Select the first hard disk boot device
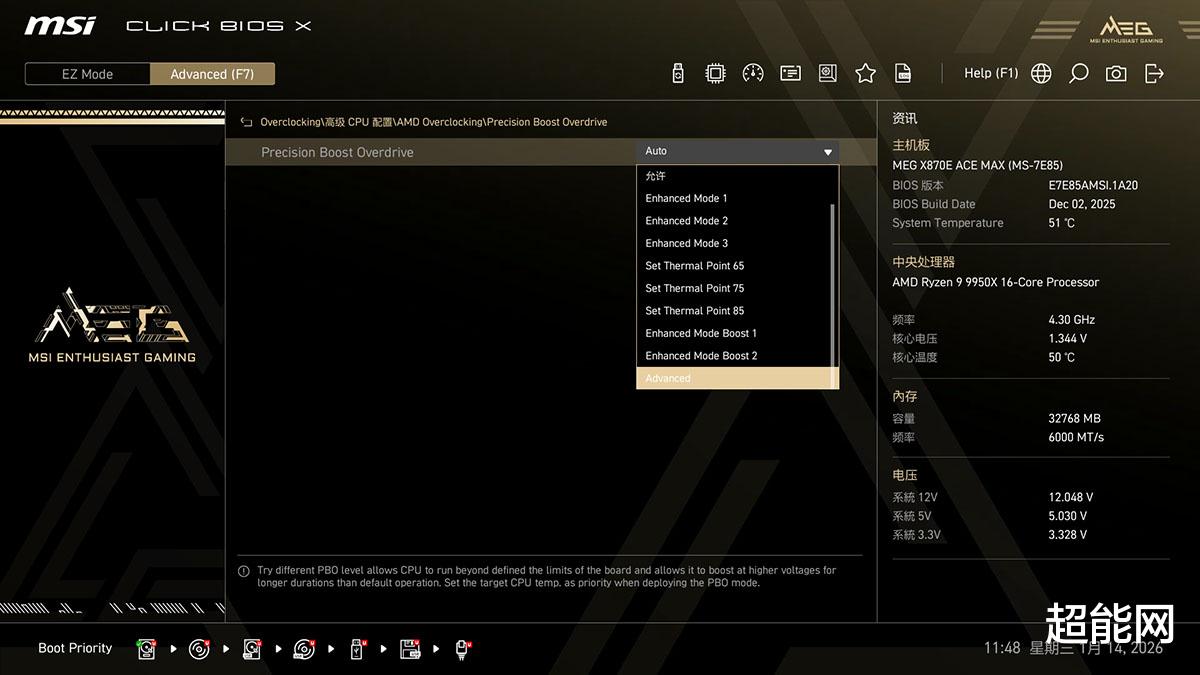The height and width of the screenshot is (675, 1200). pos(147,649)
